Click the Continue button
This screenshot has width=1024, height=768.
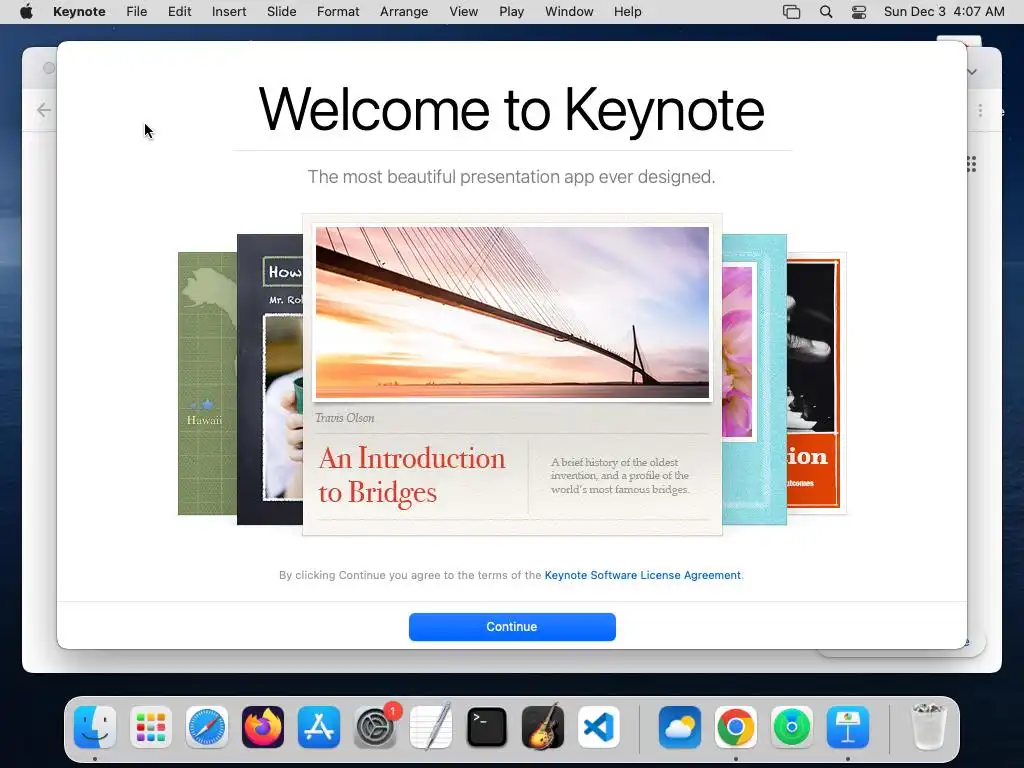pos(512,626)
